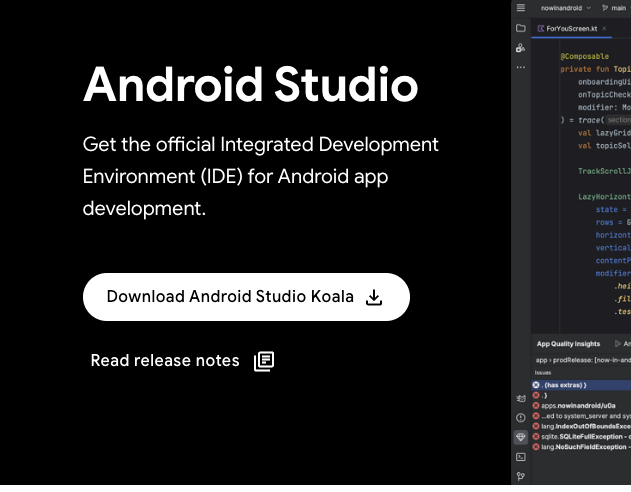The image size is (631, 492).
Task: Open Read release notes link
Action: tap(182, 360)
